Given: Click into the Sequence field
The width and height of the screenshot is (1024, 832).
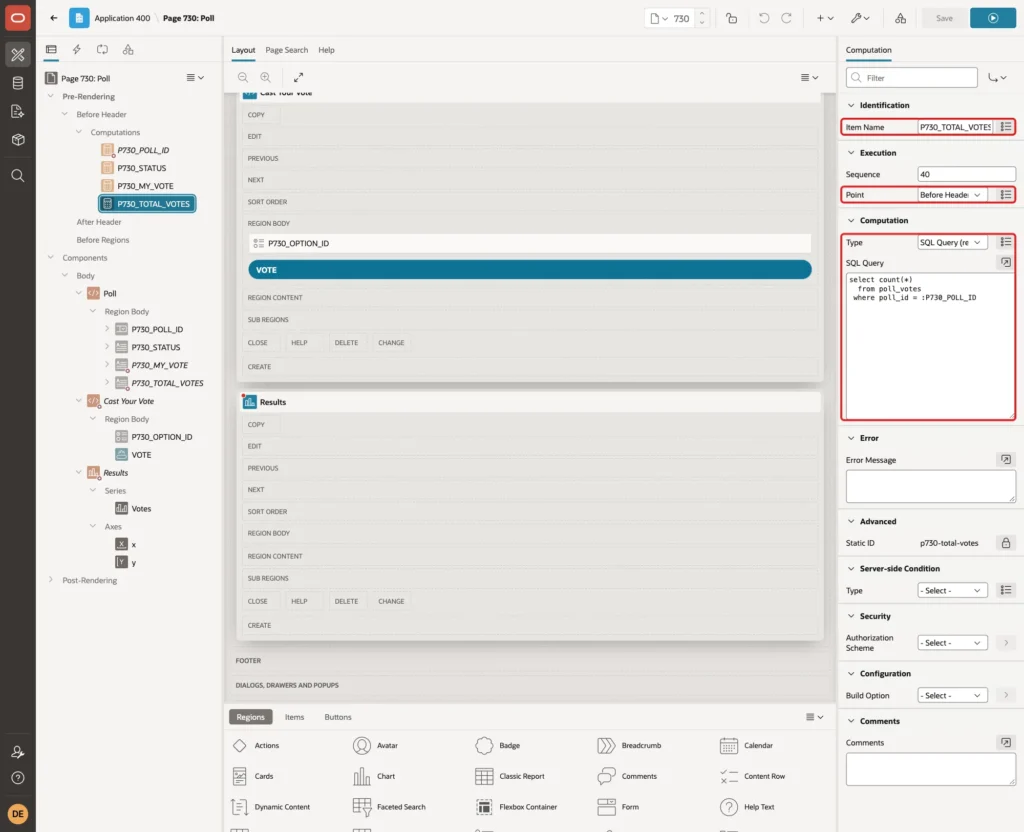Looking at the screenshot, I should pos(967,174).
